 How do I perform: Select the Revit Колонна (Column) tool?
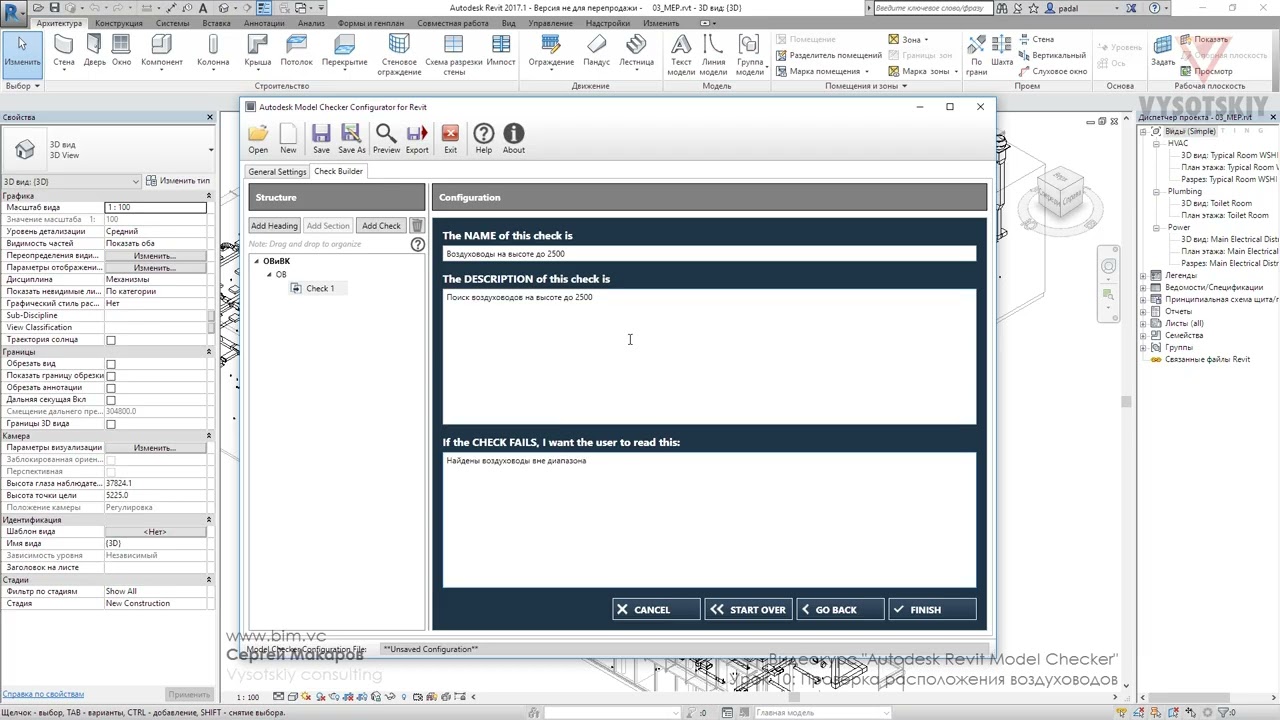pos(213,51)
